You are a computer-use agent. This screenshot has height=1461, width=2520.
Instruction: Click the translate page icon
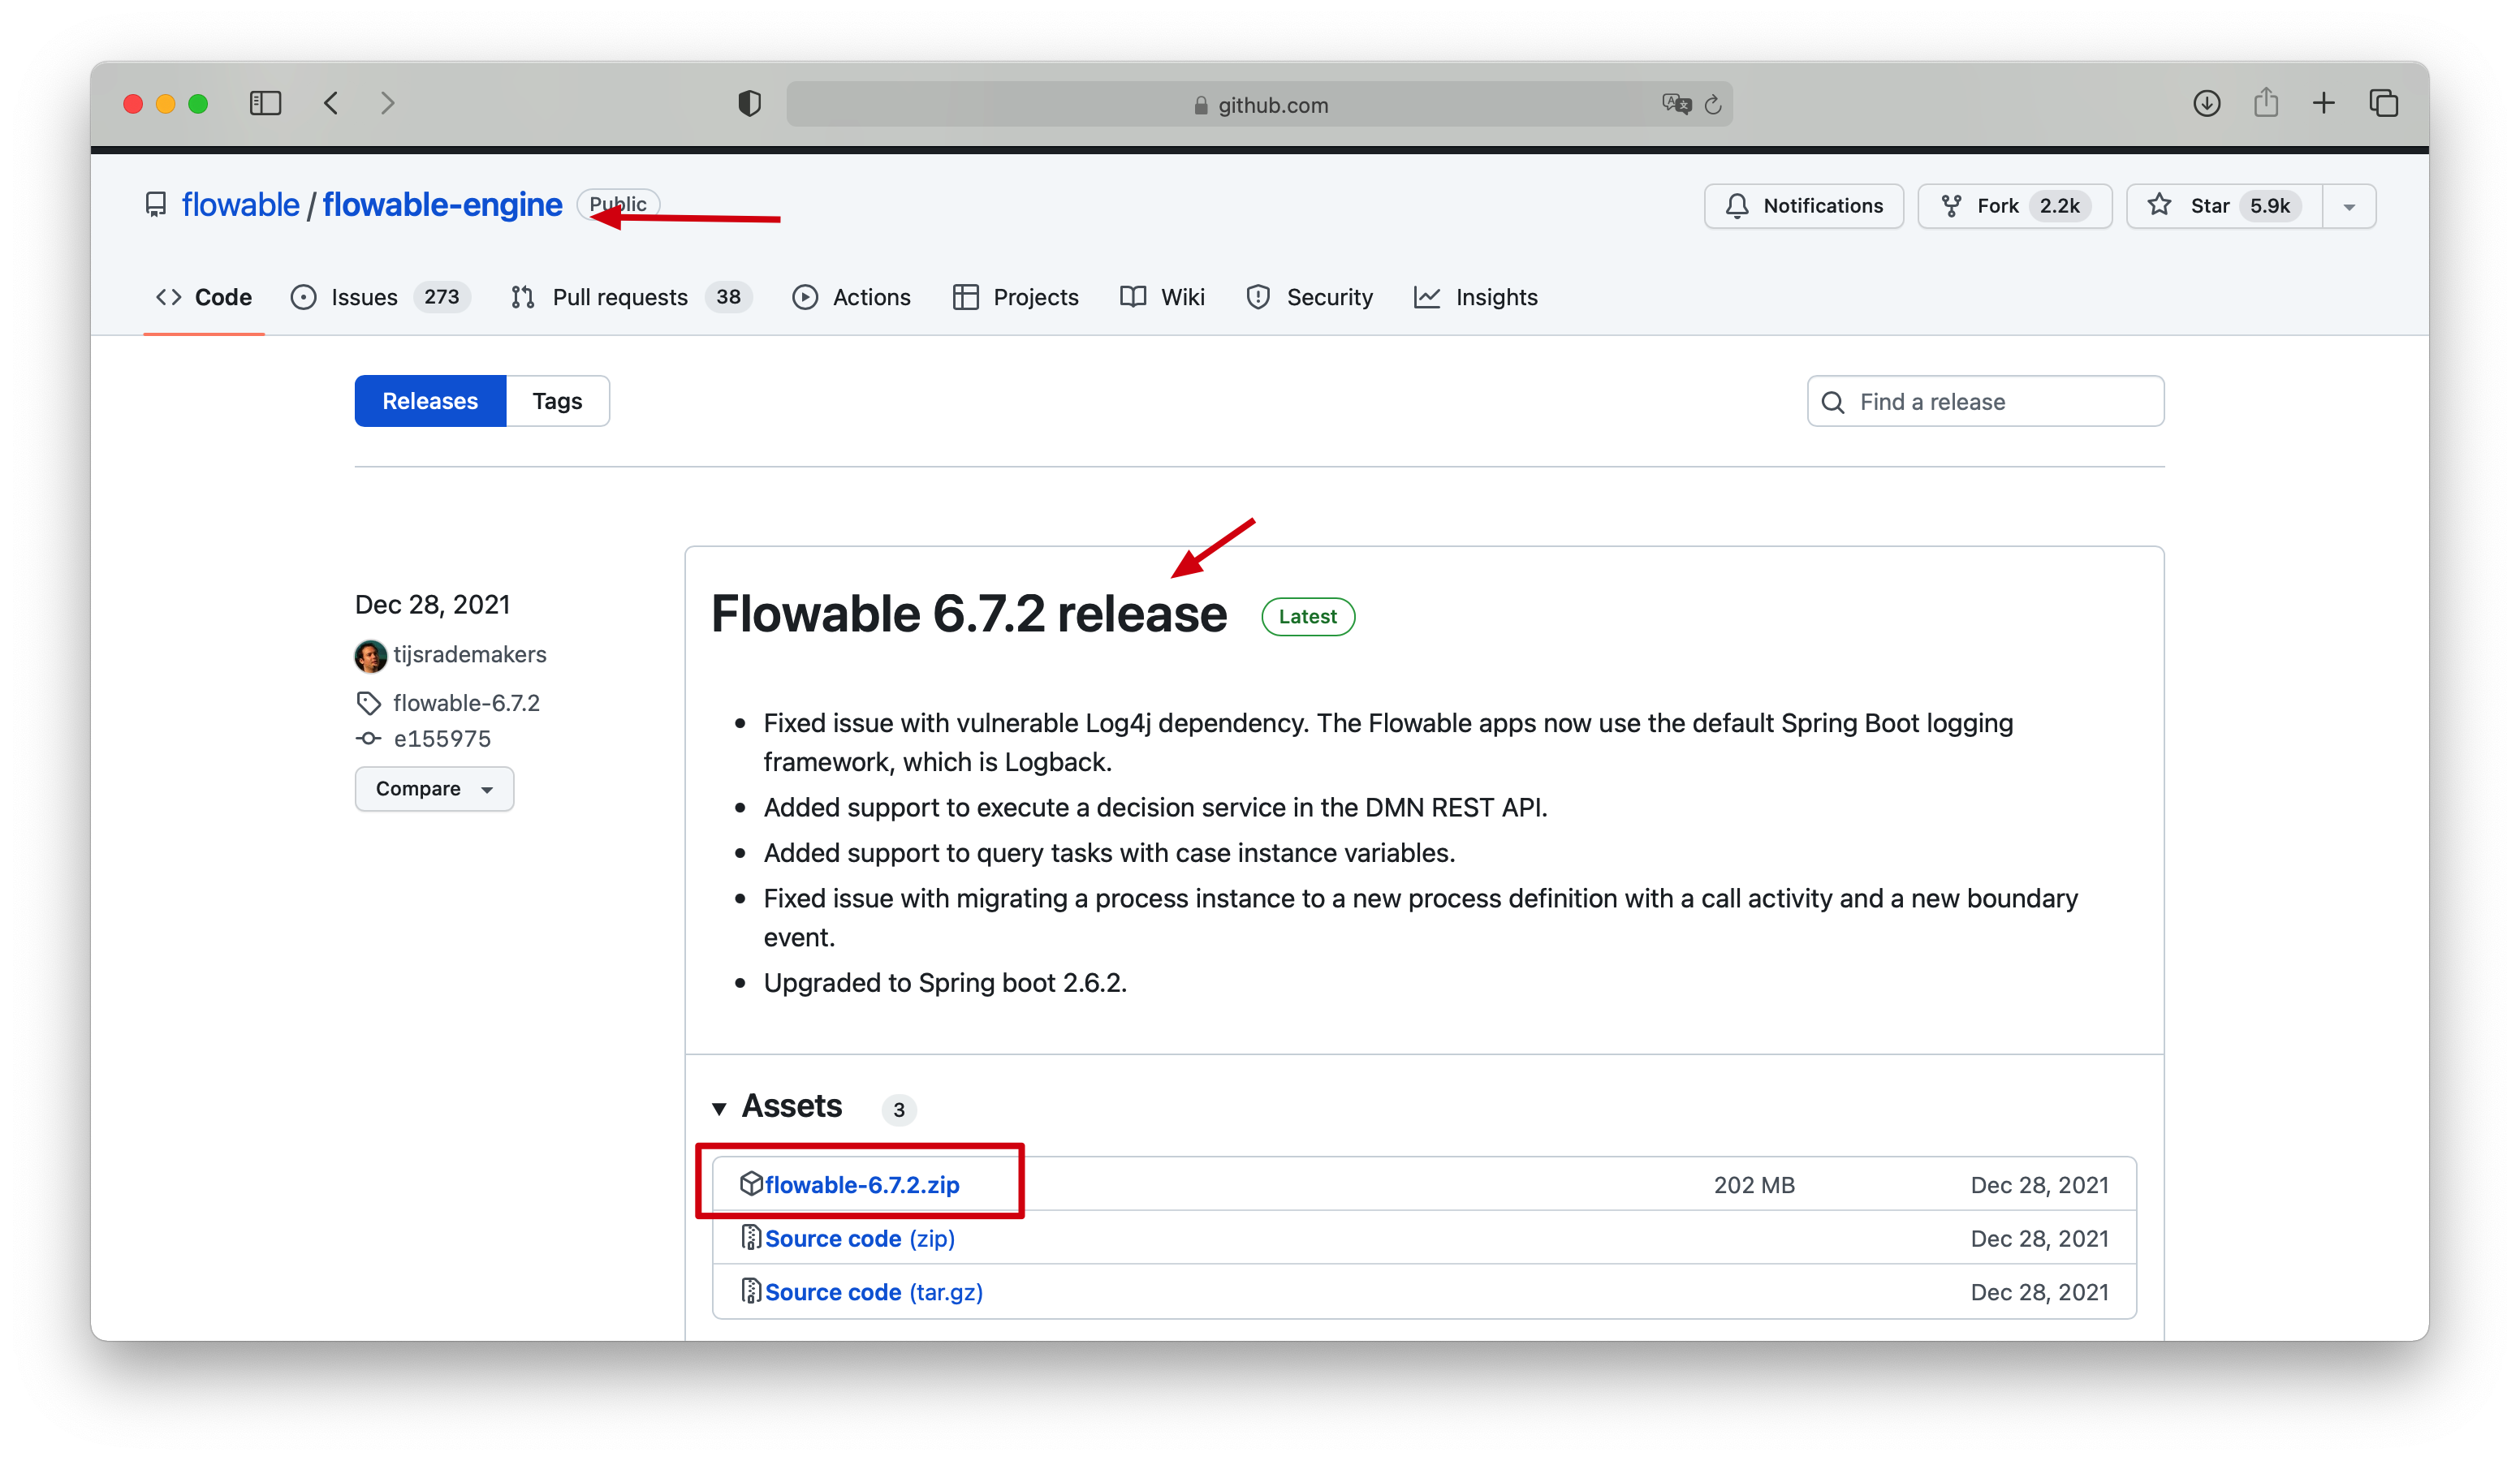coord(1676,104)
